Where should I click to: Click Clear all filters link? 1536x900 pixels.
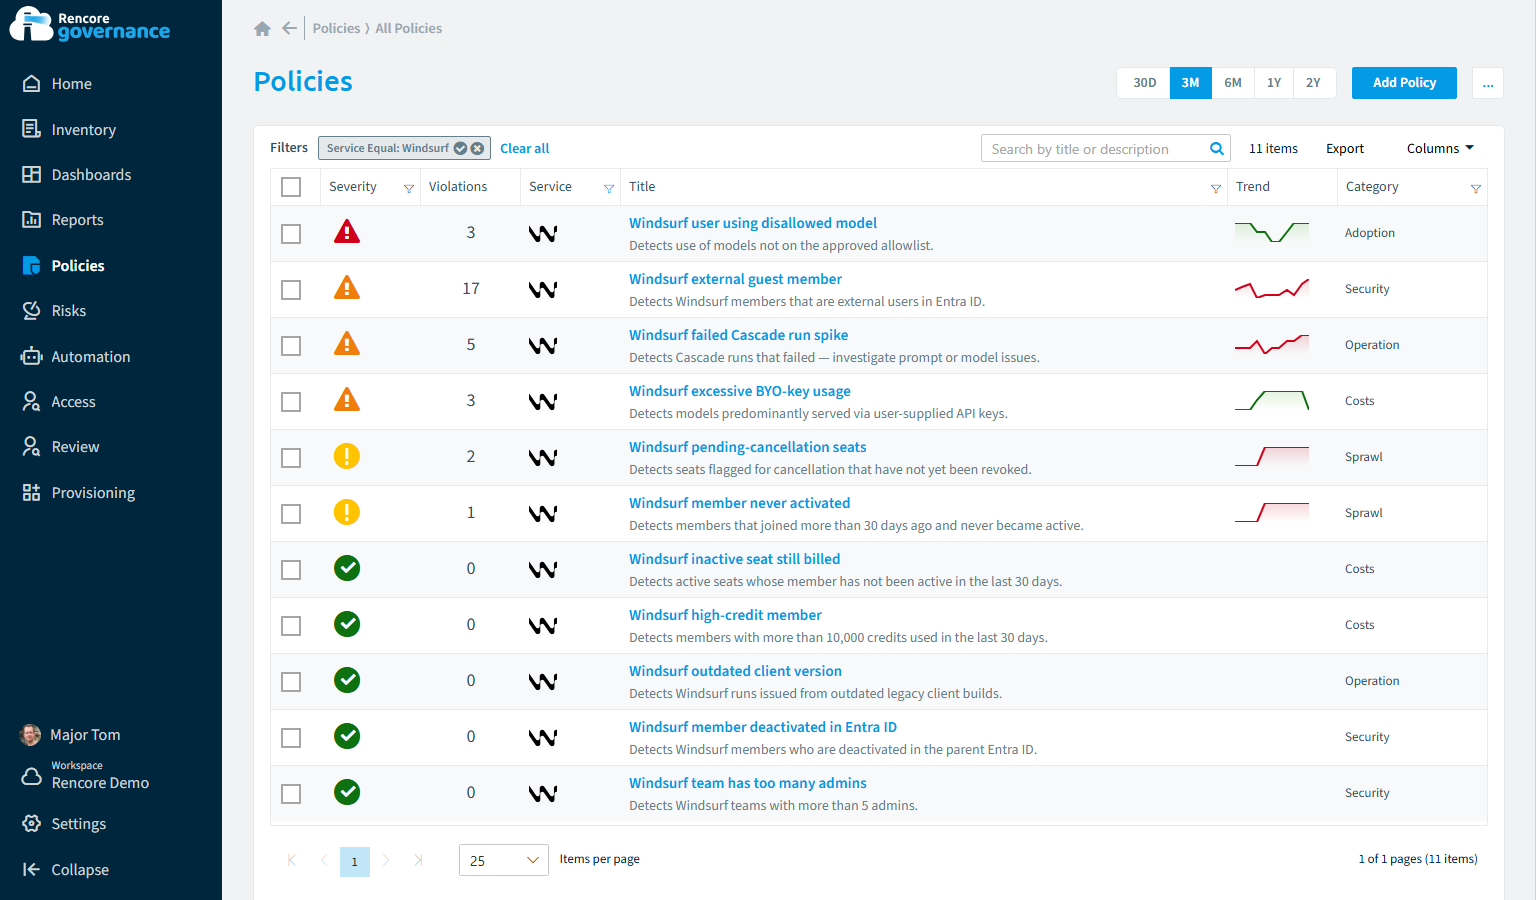tap(524, 149)
